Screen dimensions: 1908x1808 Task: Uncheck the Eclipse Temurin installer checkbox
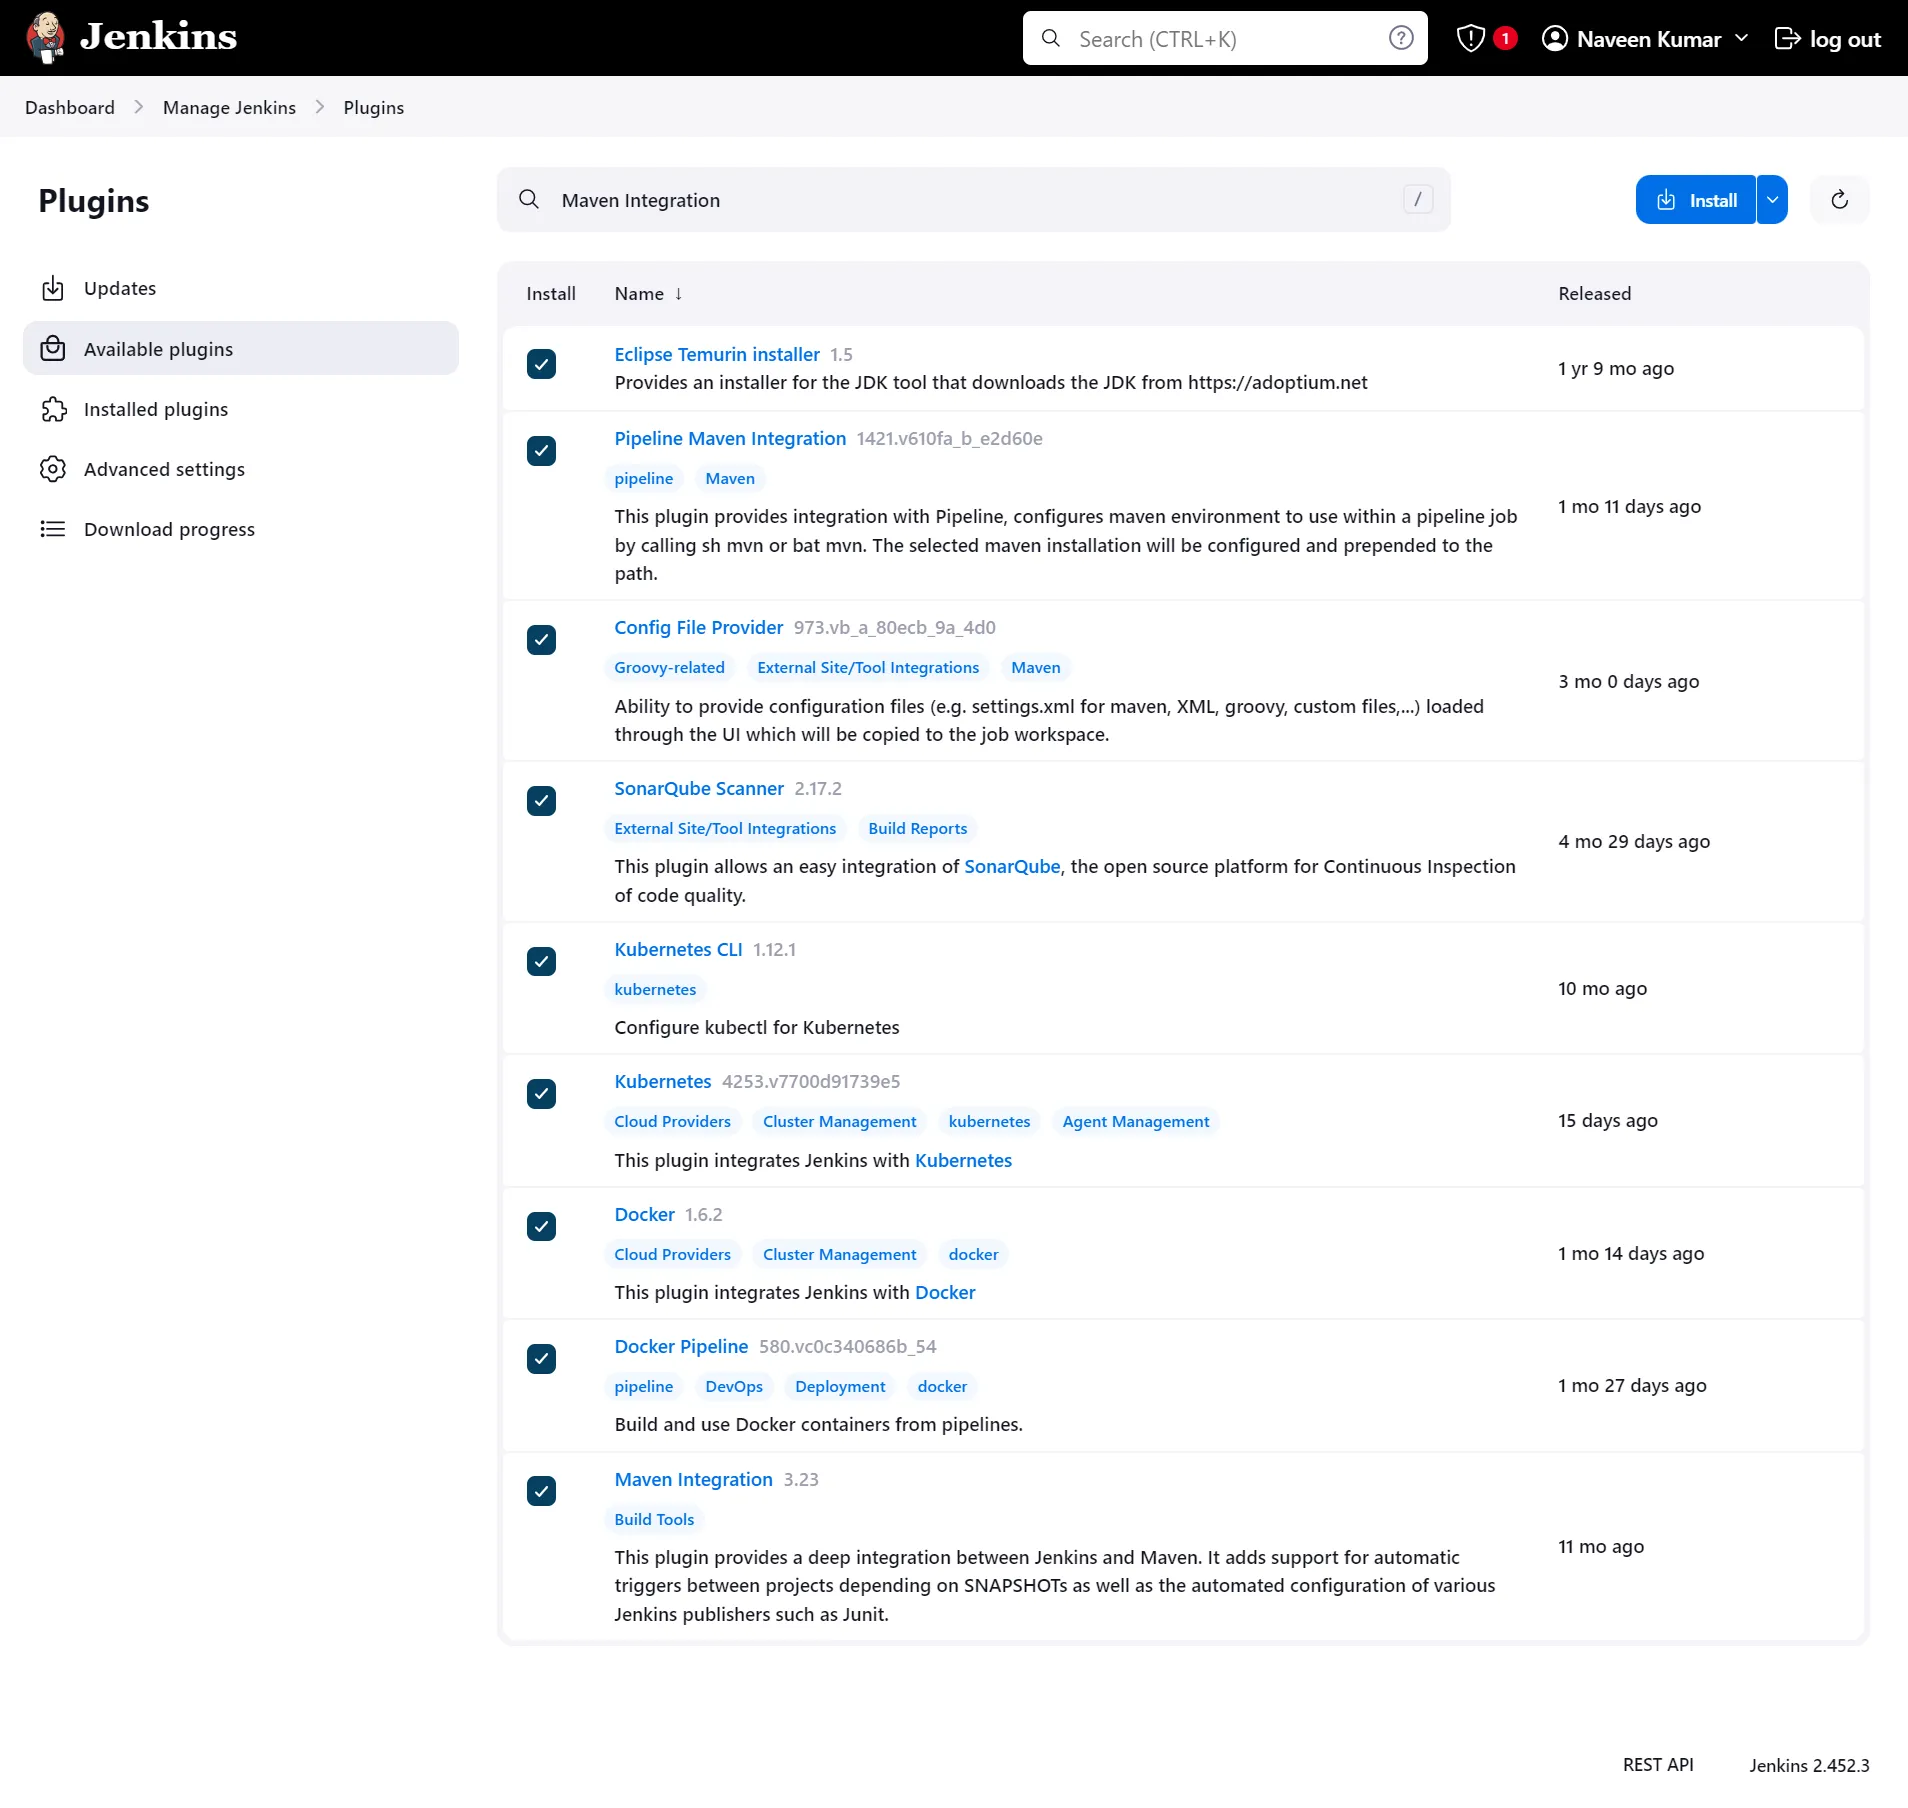[x=541, y=364]
